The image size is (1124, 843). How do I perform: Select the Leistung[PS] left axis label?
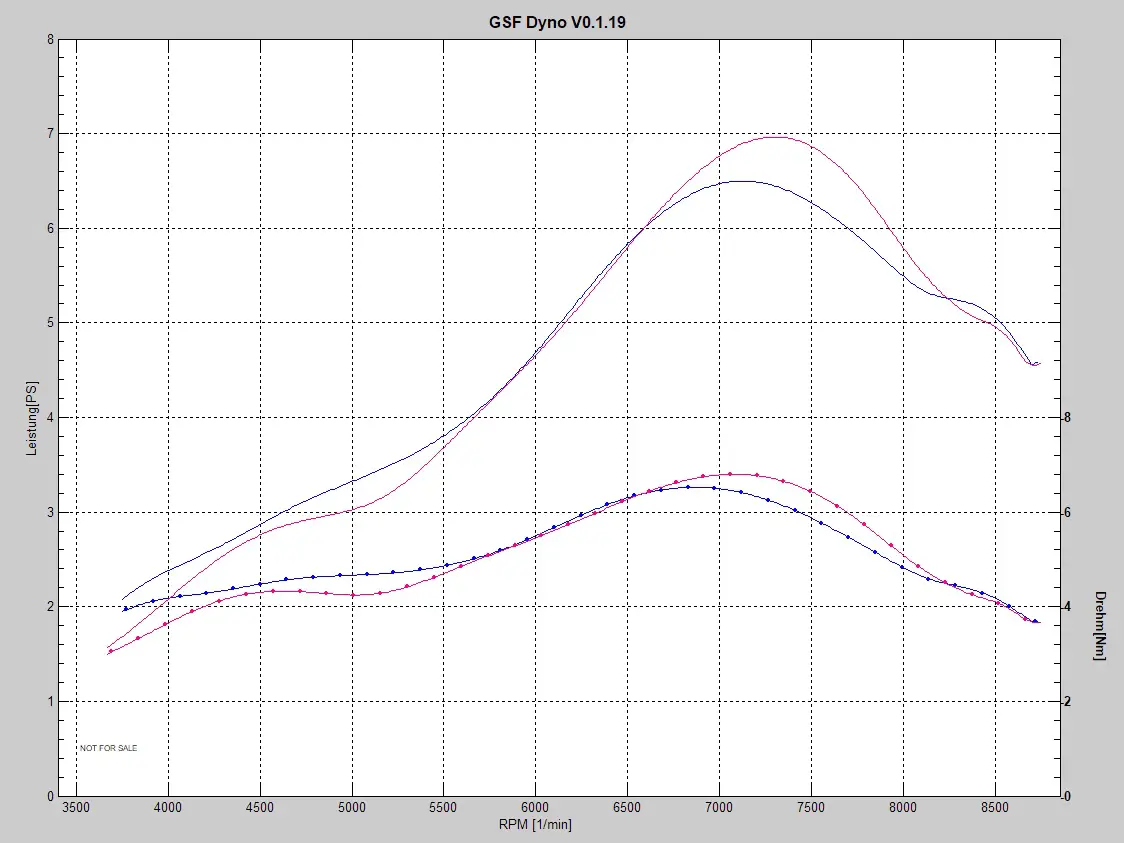point(31,418)
